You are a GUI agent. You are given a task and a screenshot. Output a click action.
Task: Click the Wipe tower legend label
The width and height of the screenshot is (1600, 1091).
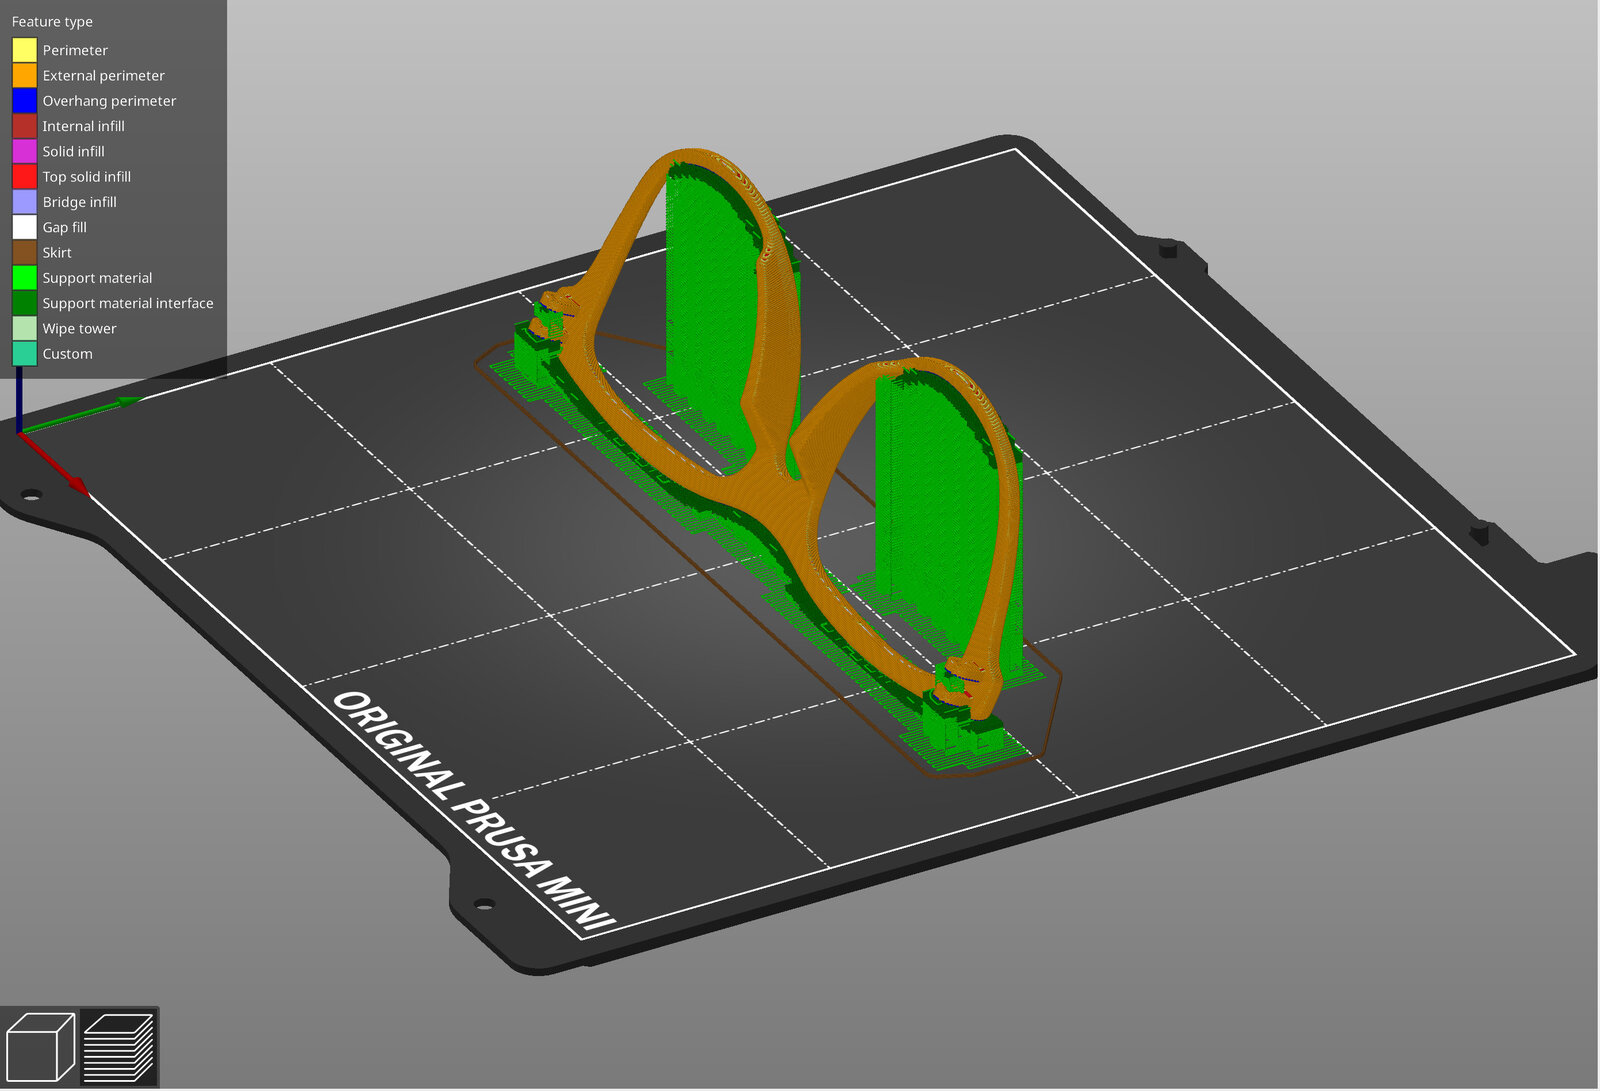[79, 329]
